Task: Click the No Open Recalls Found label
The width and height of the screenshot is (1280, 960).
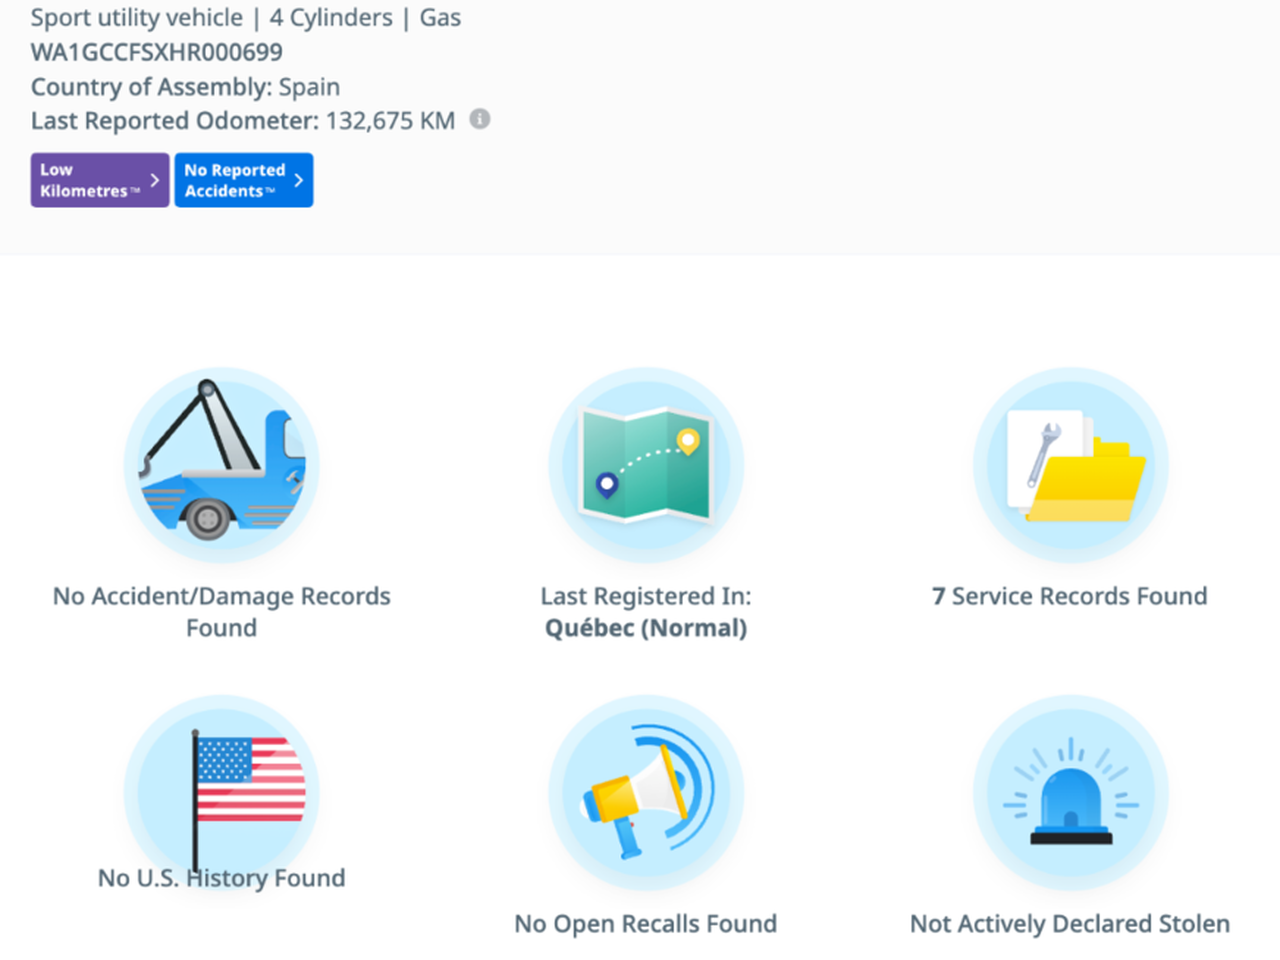Action: [646, 924]
